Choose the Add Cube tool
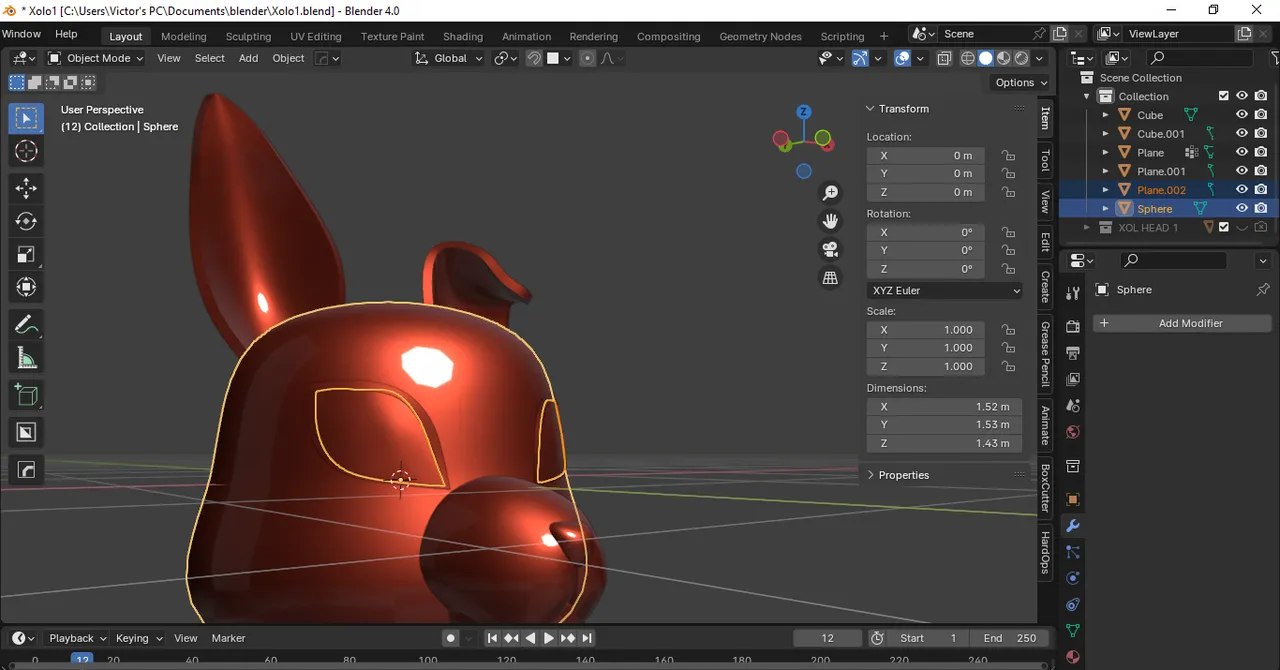 [26, 395]
